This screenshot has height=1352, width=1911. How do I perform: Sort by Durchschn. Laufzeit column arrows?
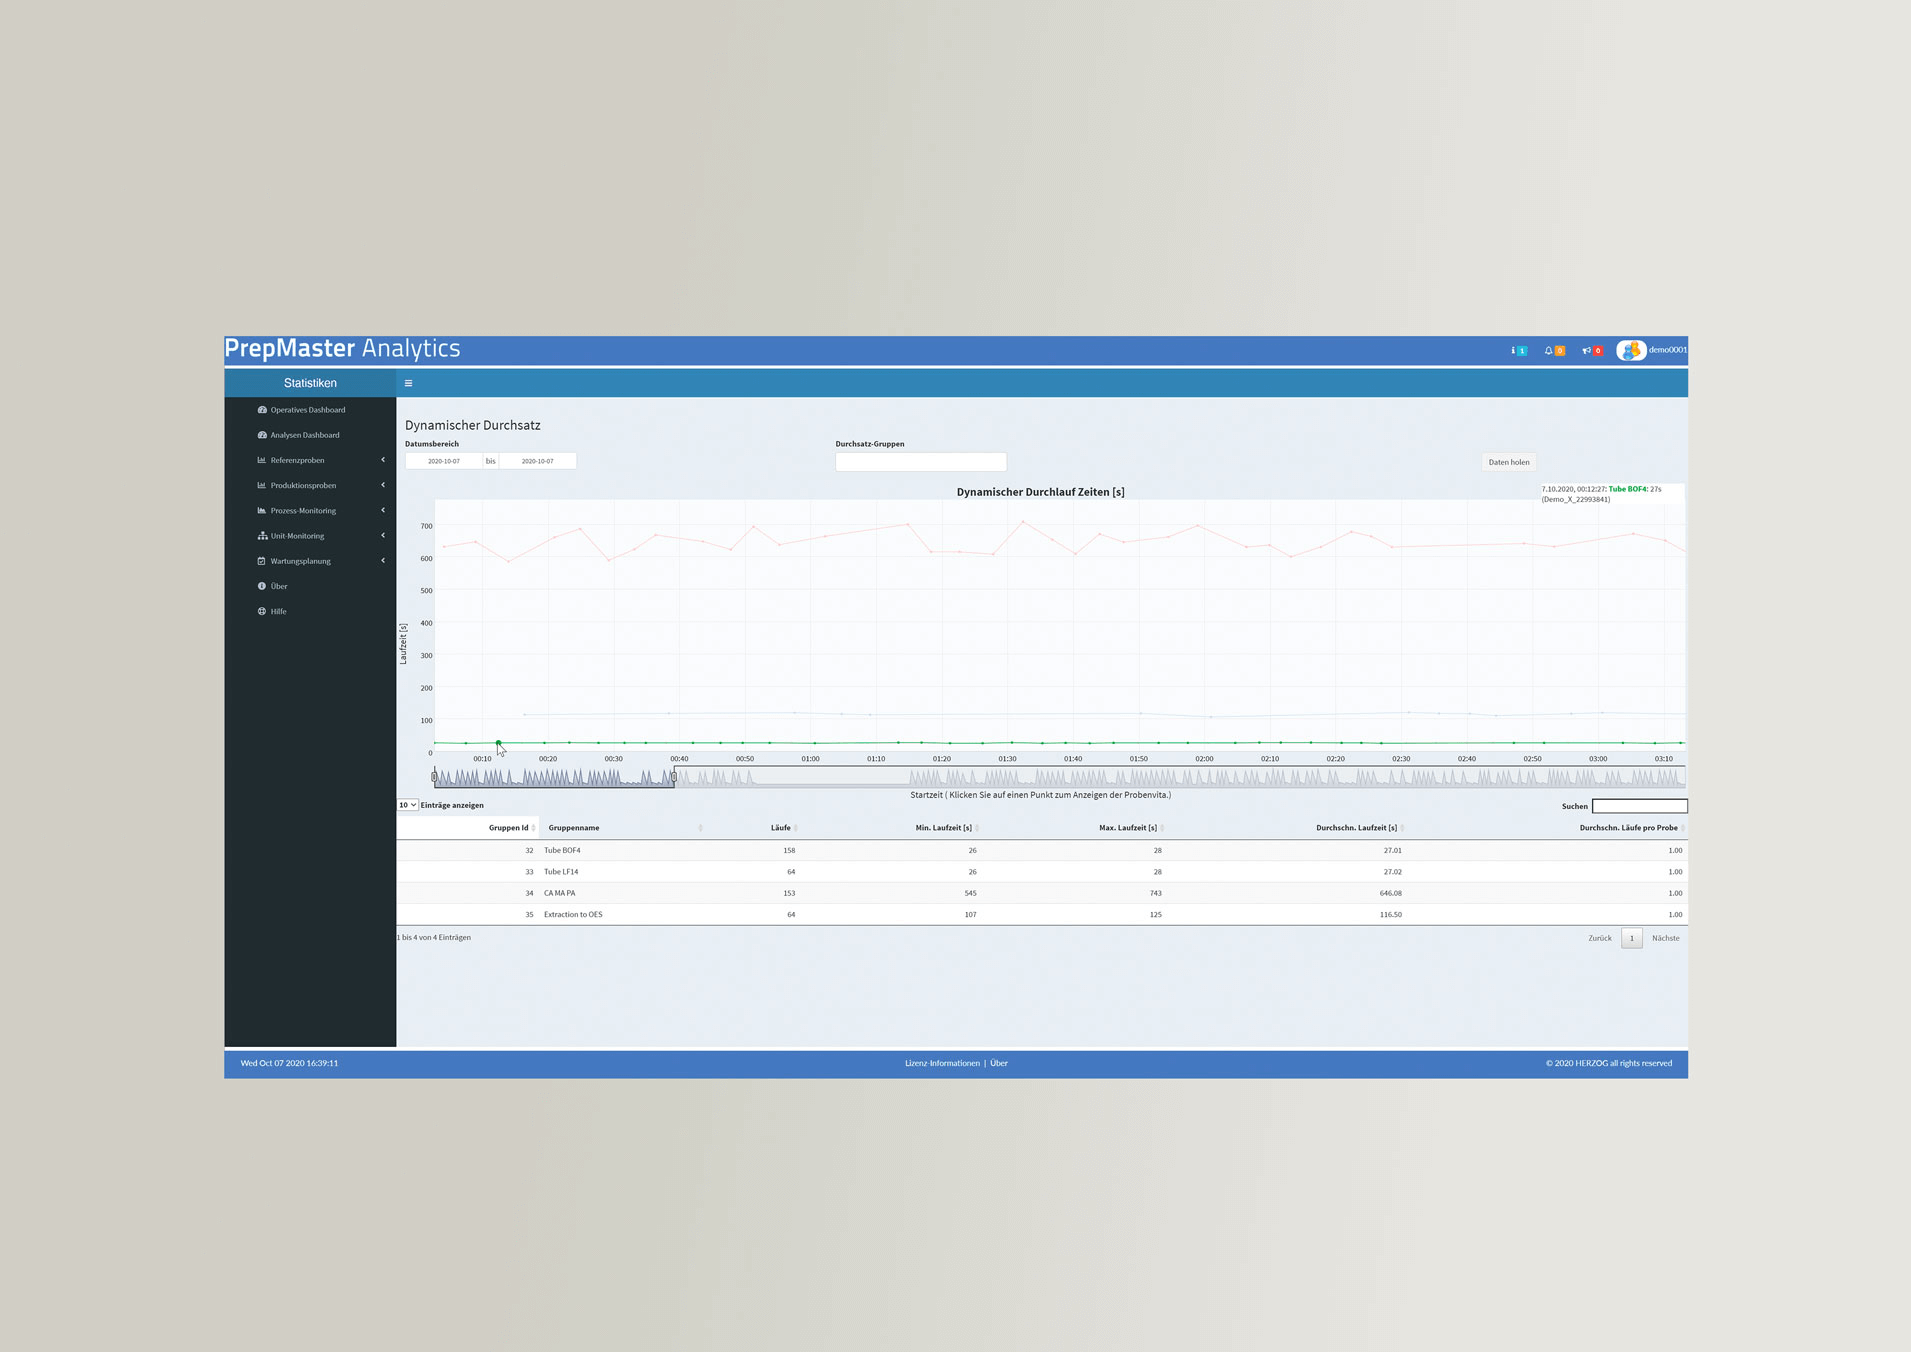click(x=1402, y=828)
